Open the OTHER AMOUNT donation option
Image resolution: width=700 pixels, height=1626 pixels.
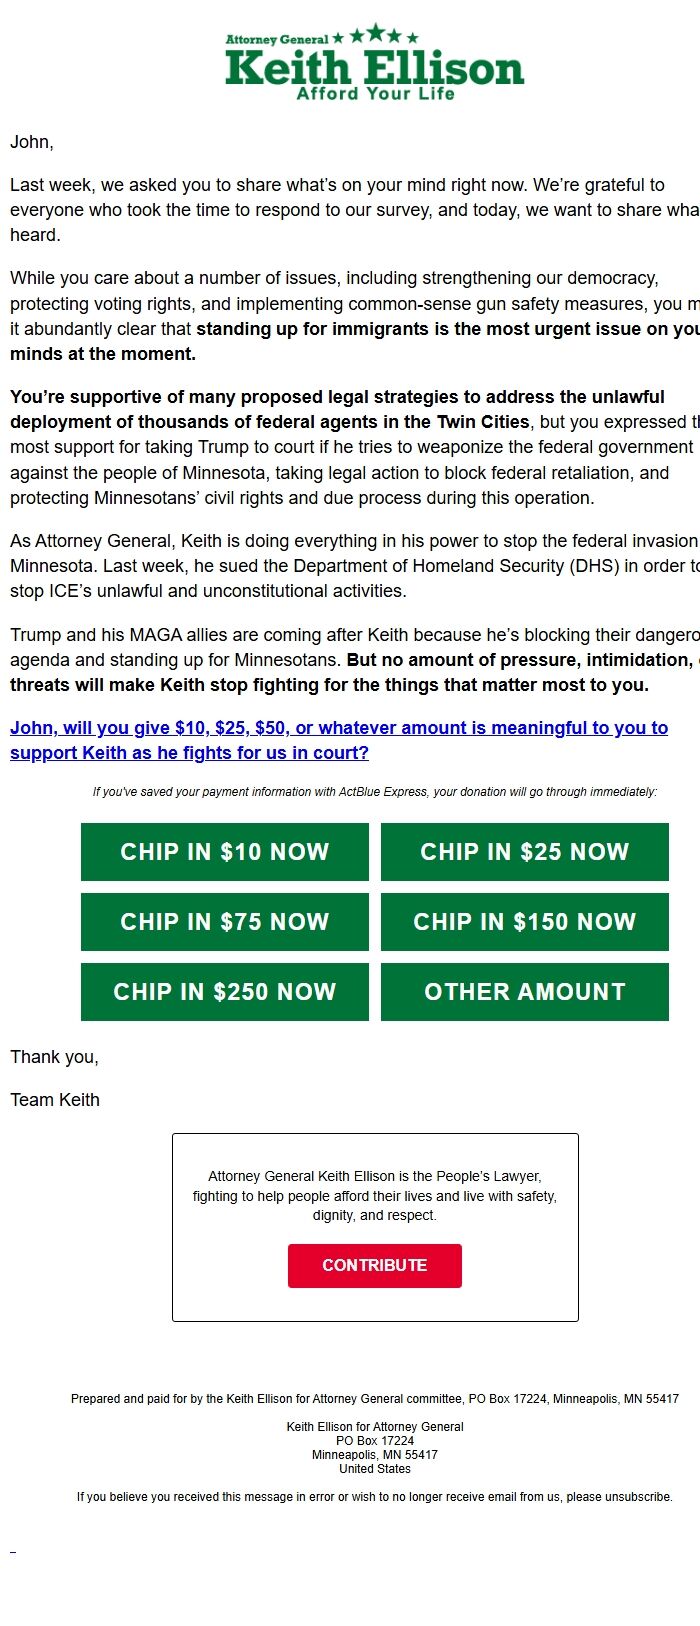524,991
